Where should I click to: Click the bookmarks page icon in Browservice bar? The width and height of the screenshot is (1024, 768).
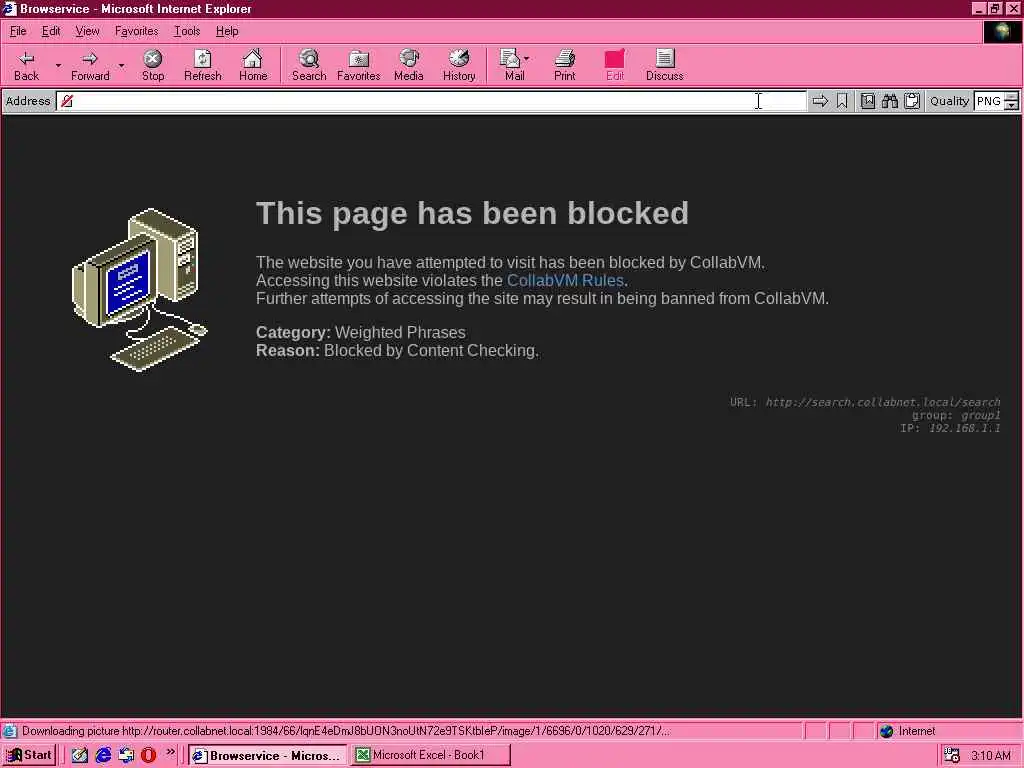pyautogui.click(x=867, y=101)
